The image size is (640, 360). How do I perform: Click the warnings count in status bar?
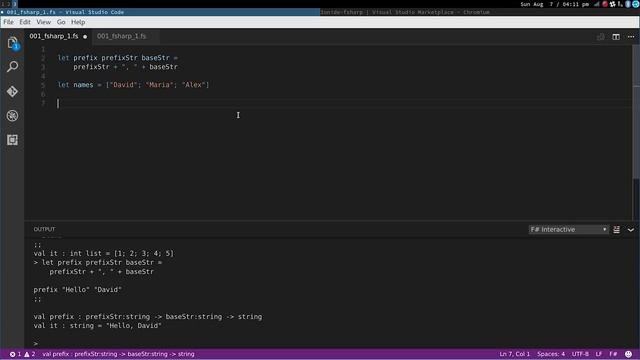[30, 354]
